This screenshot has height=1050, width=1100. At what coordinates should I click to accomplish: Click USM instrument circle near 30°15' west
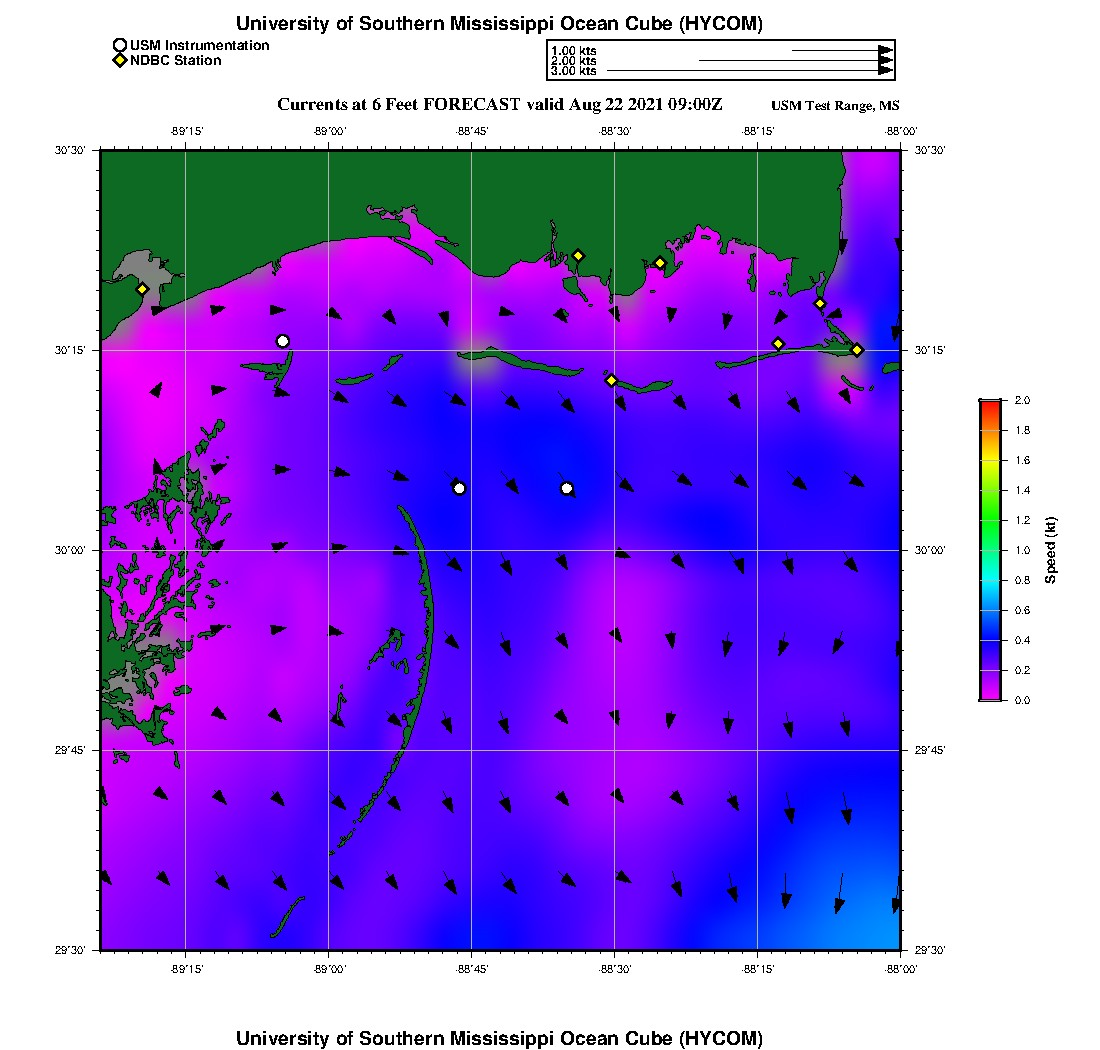283,342
